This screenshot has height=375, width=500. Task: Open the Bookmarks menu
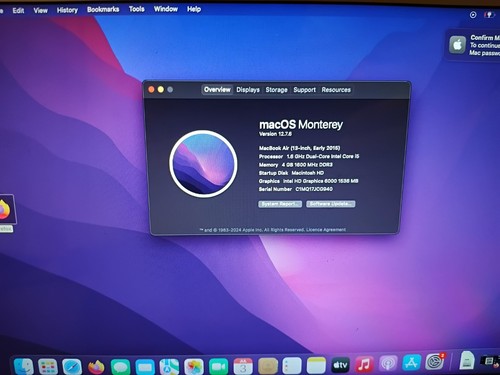coord(103,9)
